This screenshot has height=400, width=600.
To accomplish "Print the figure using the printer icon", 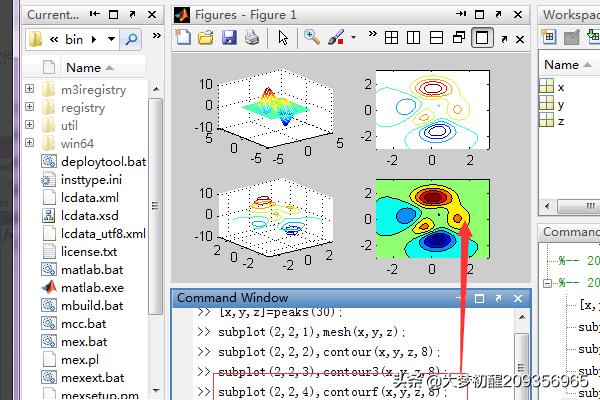I will click(252, 38).
